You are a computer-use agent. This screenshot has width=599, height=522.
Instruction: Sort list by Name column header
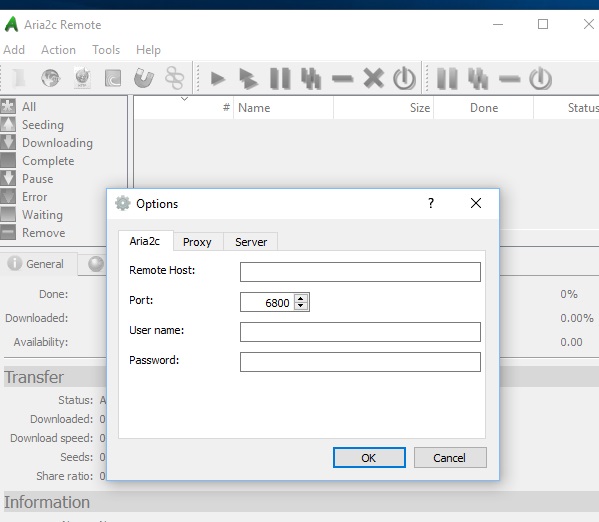283,108
